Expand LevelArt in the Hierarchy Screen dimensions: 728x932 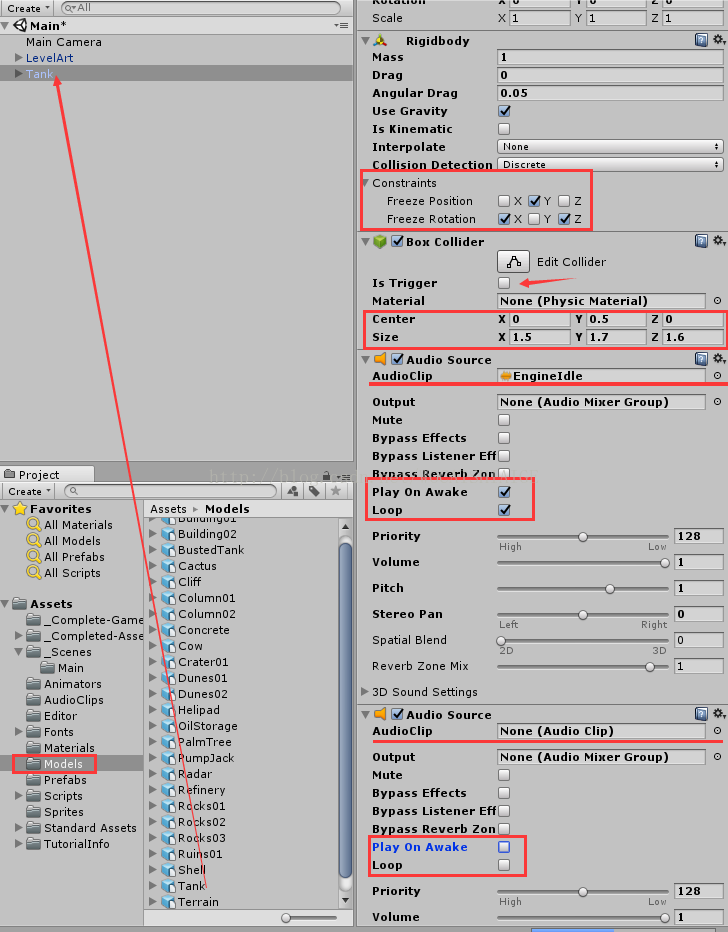click(x=18, y=58)
